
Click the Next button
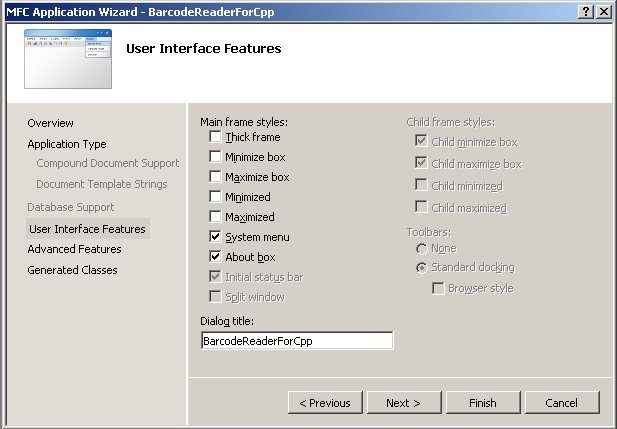coord(402,403)
